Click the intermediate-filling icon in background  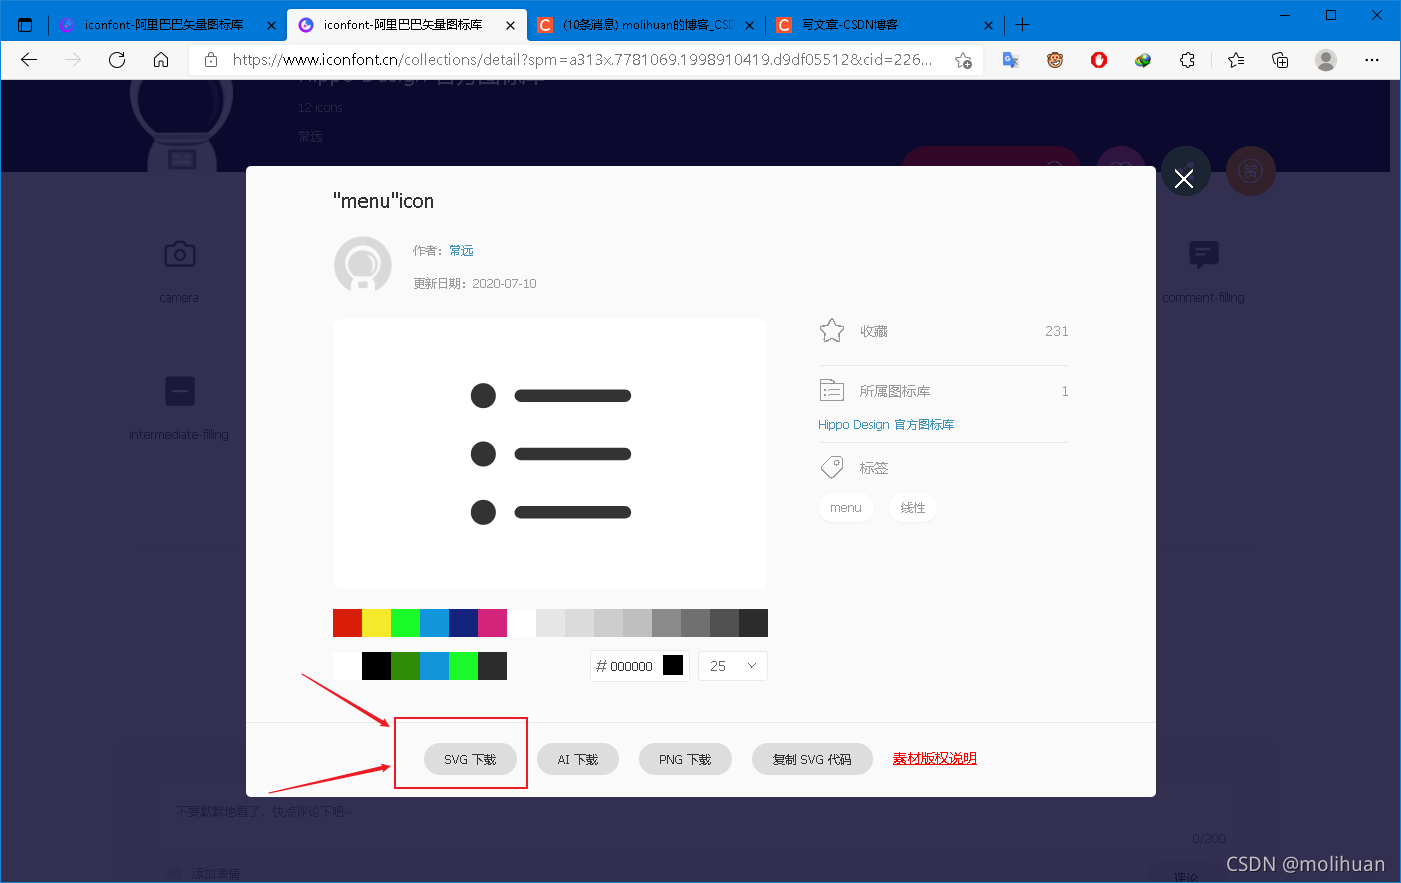pos(180,391)
